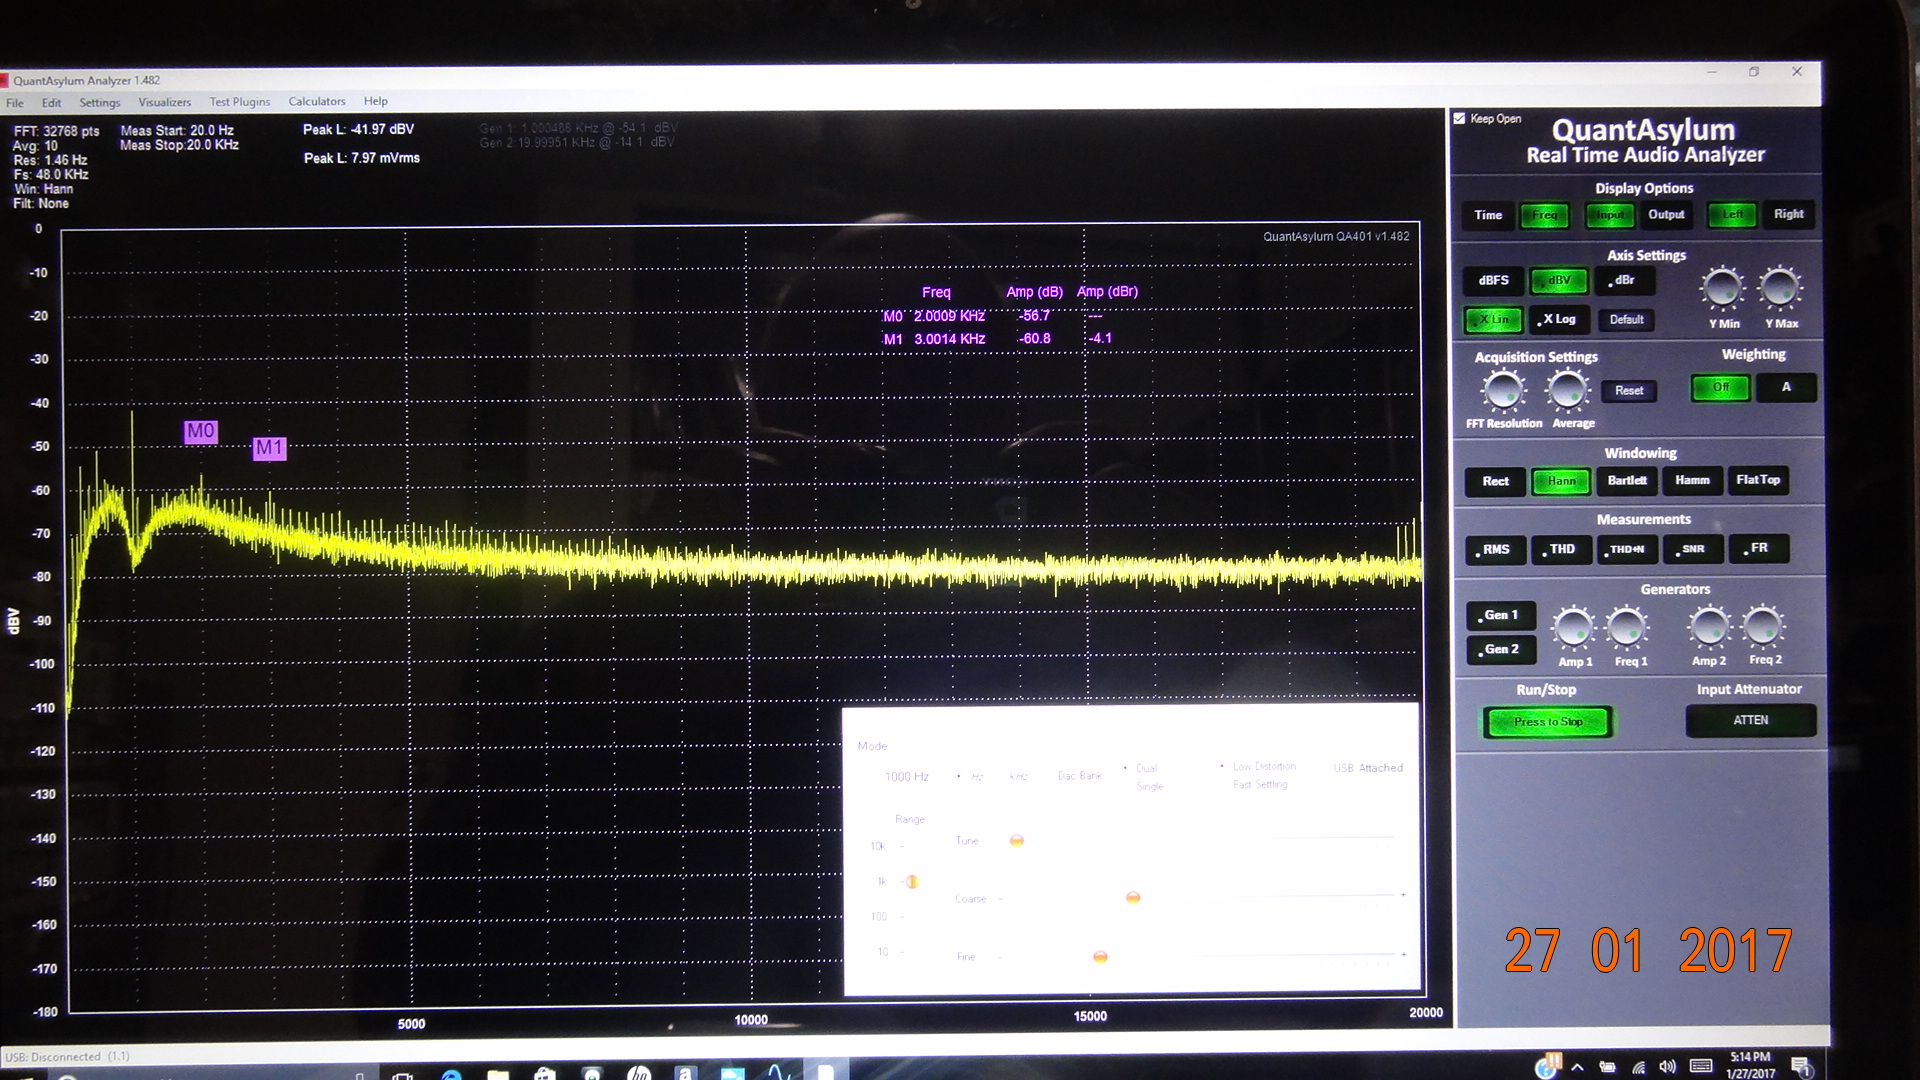Toggle the ATTEN input attenuator
Image resolution: width=1920 pixels, height=1080 pixels.
(x=1750, y=721)
